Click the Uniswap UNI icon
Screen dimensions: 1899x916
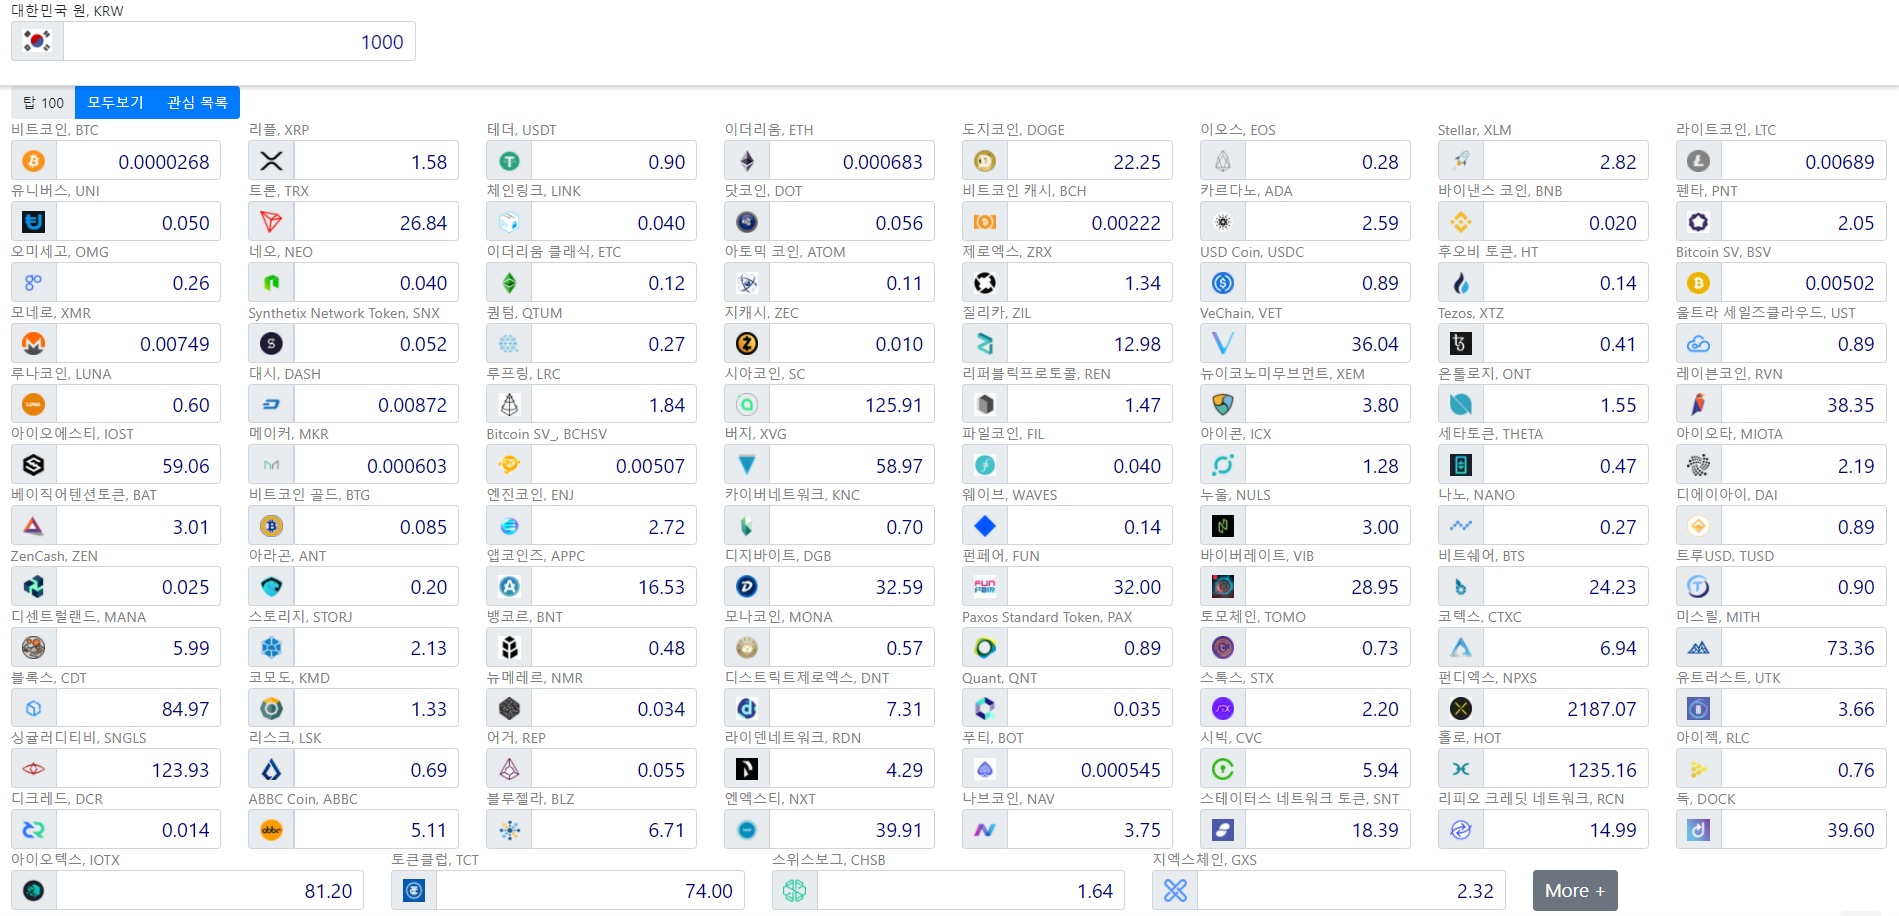pyautogui.click(x=33, y=222)
